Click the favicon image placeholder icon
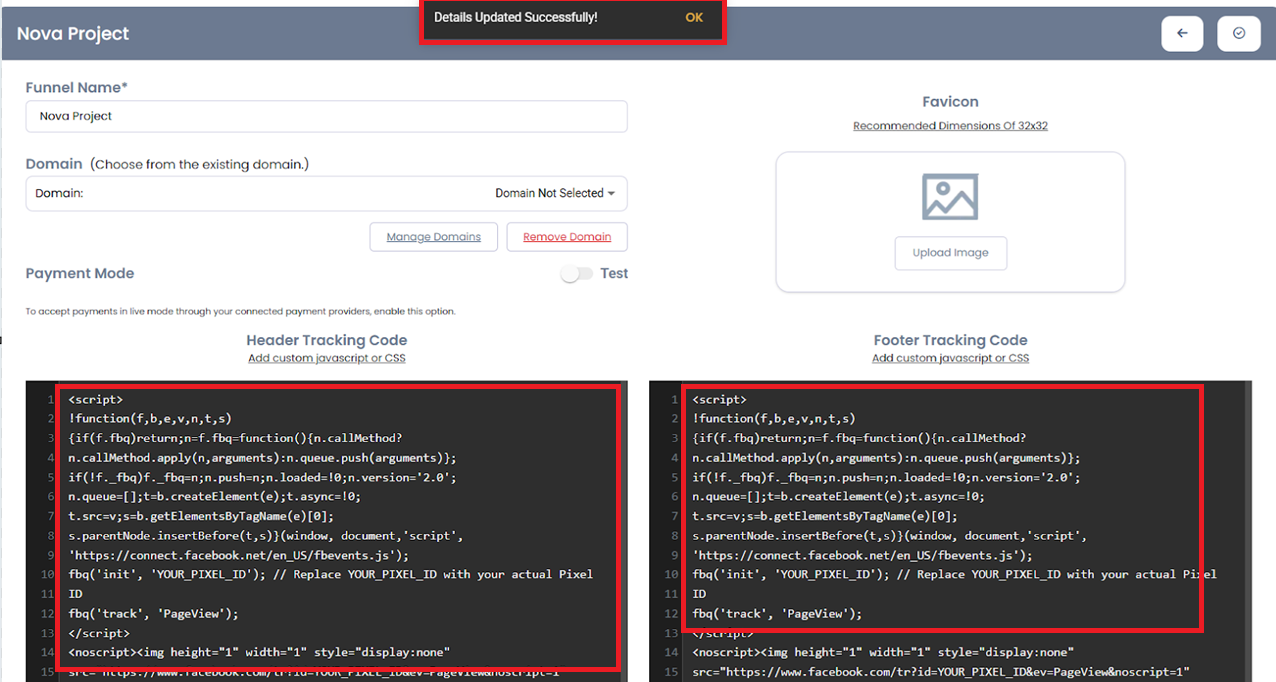 coord(949,196)
